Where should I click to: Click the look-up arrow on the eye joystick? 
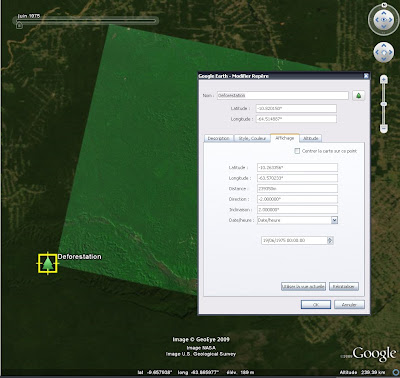click(x=383, y=13)
